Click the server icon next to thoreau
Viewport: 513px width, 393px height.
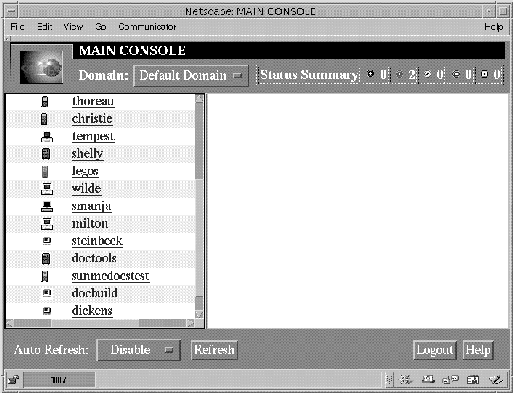pos(45,101)
